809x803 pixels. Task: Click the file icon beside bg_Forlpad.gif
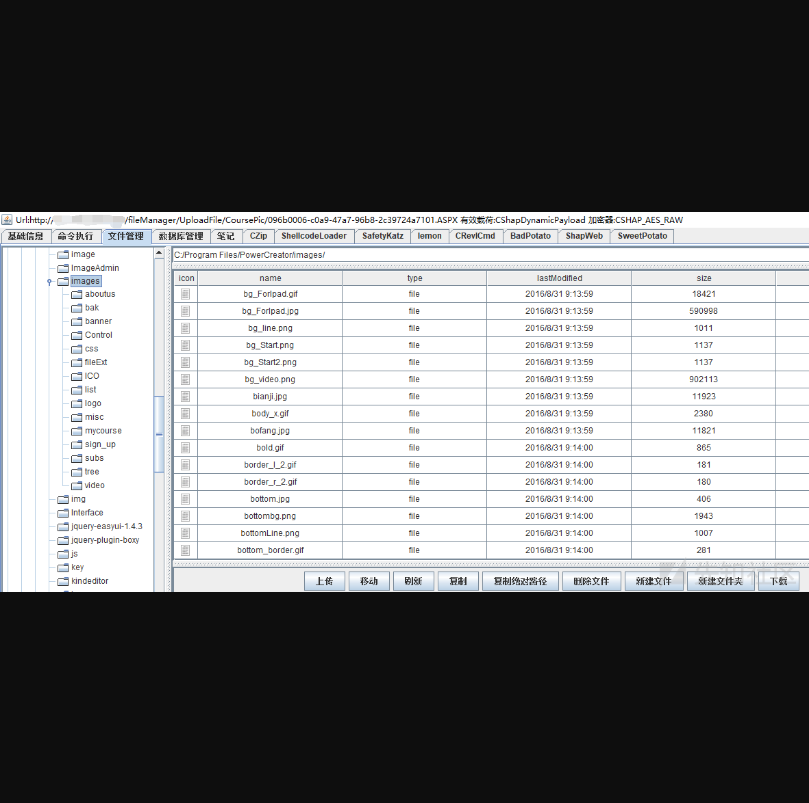185,294
